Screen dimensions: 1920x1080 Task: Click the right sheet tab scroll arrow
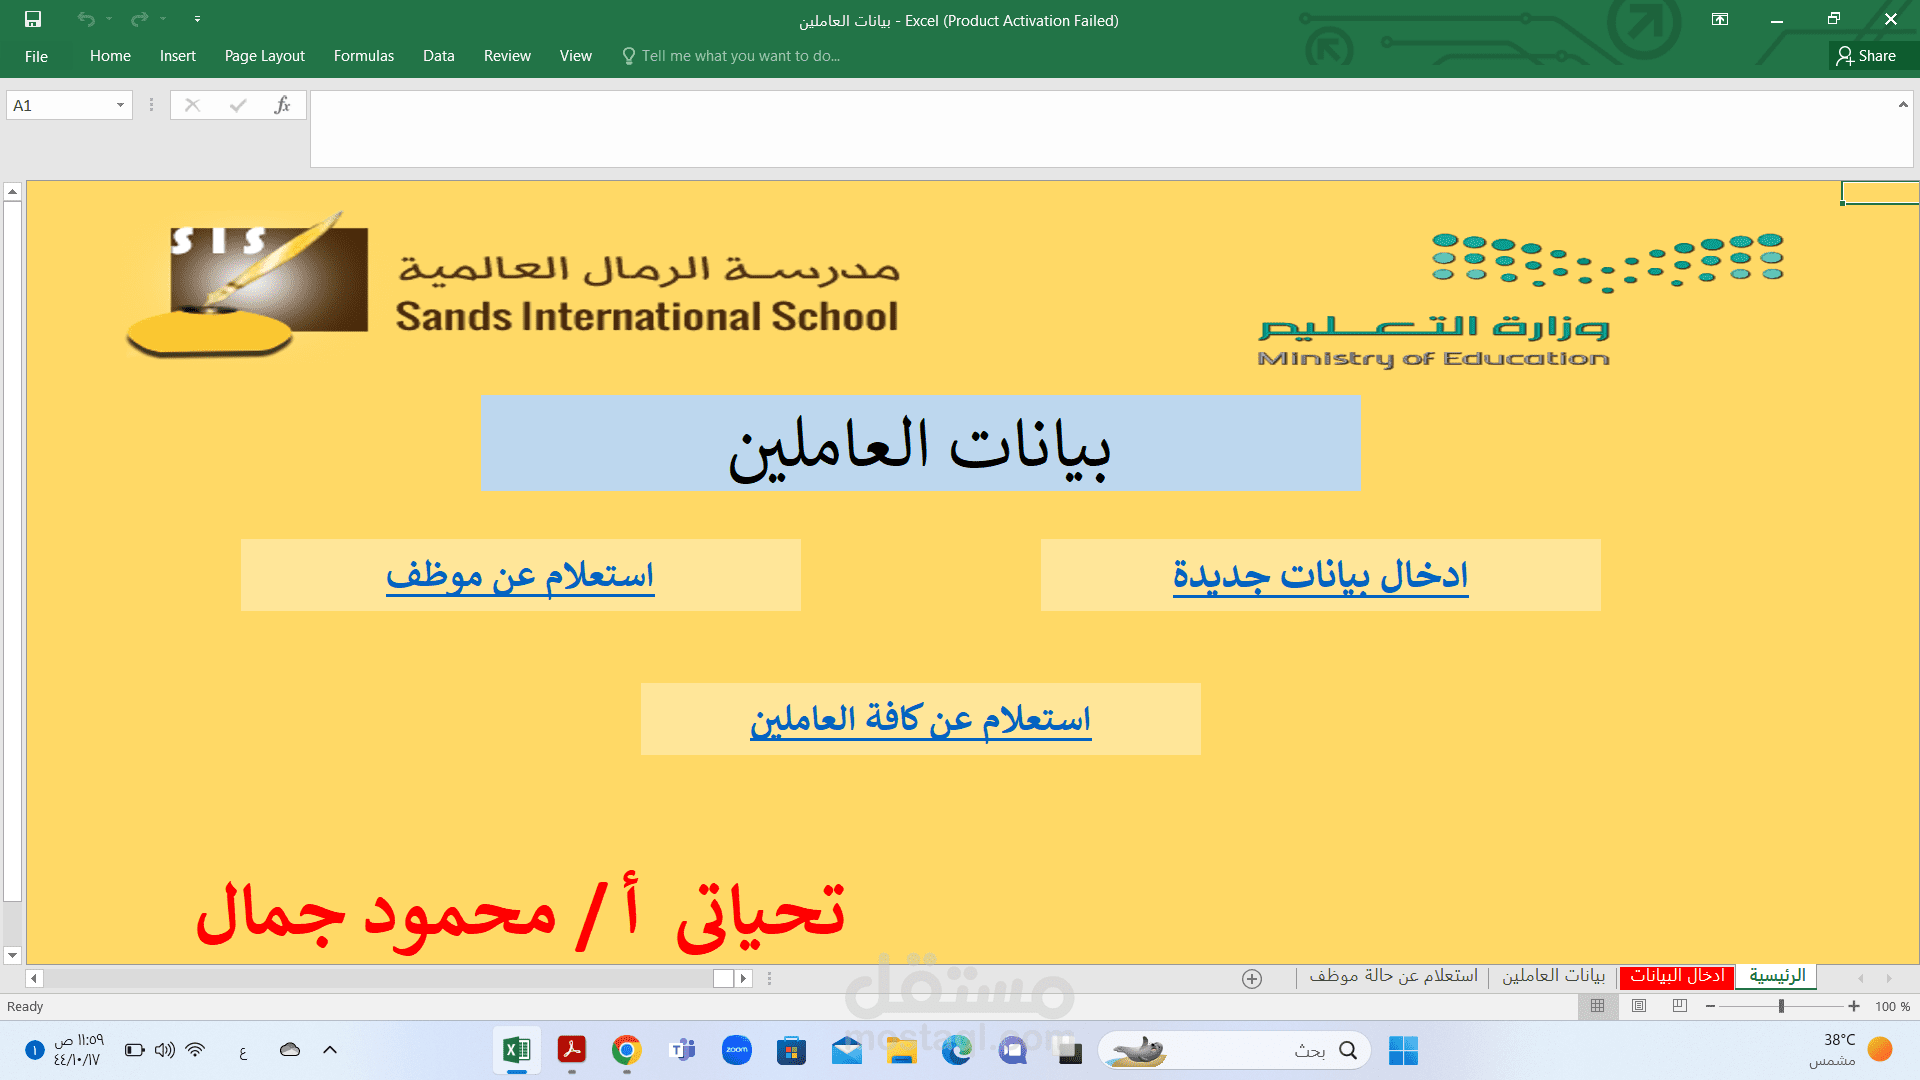tap(1889, 978)
